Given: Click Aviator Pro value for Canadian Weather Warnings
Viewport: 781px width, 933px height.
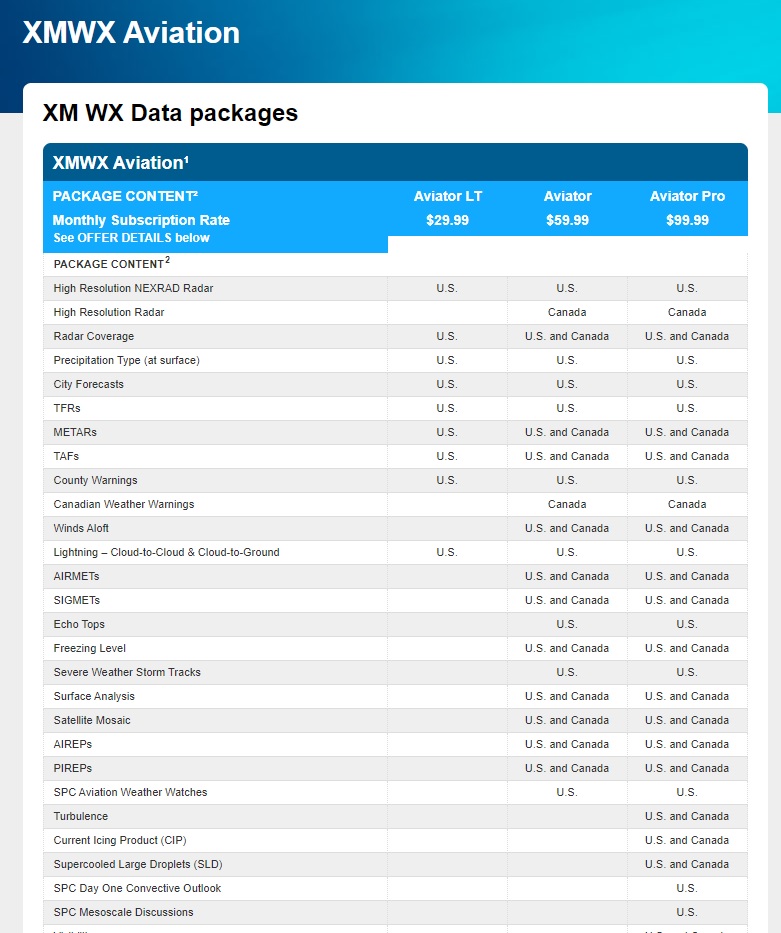Looking at the screenshot, I should pyautogui.click(x=687, y=504).
